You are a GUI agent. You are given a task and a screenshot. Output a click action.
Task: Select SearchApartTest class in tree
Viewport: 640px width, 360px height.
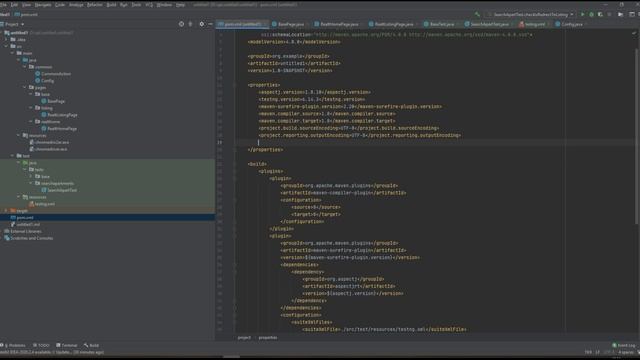click(59, 190)
